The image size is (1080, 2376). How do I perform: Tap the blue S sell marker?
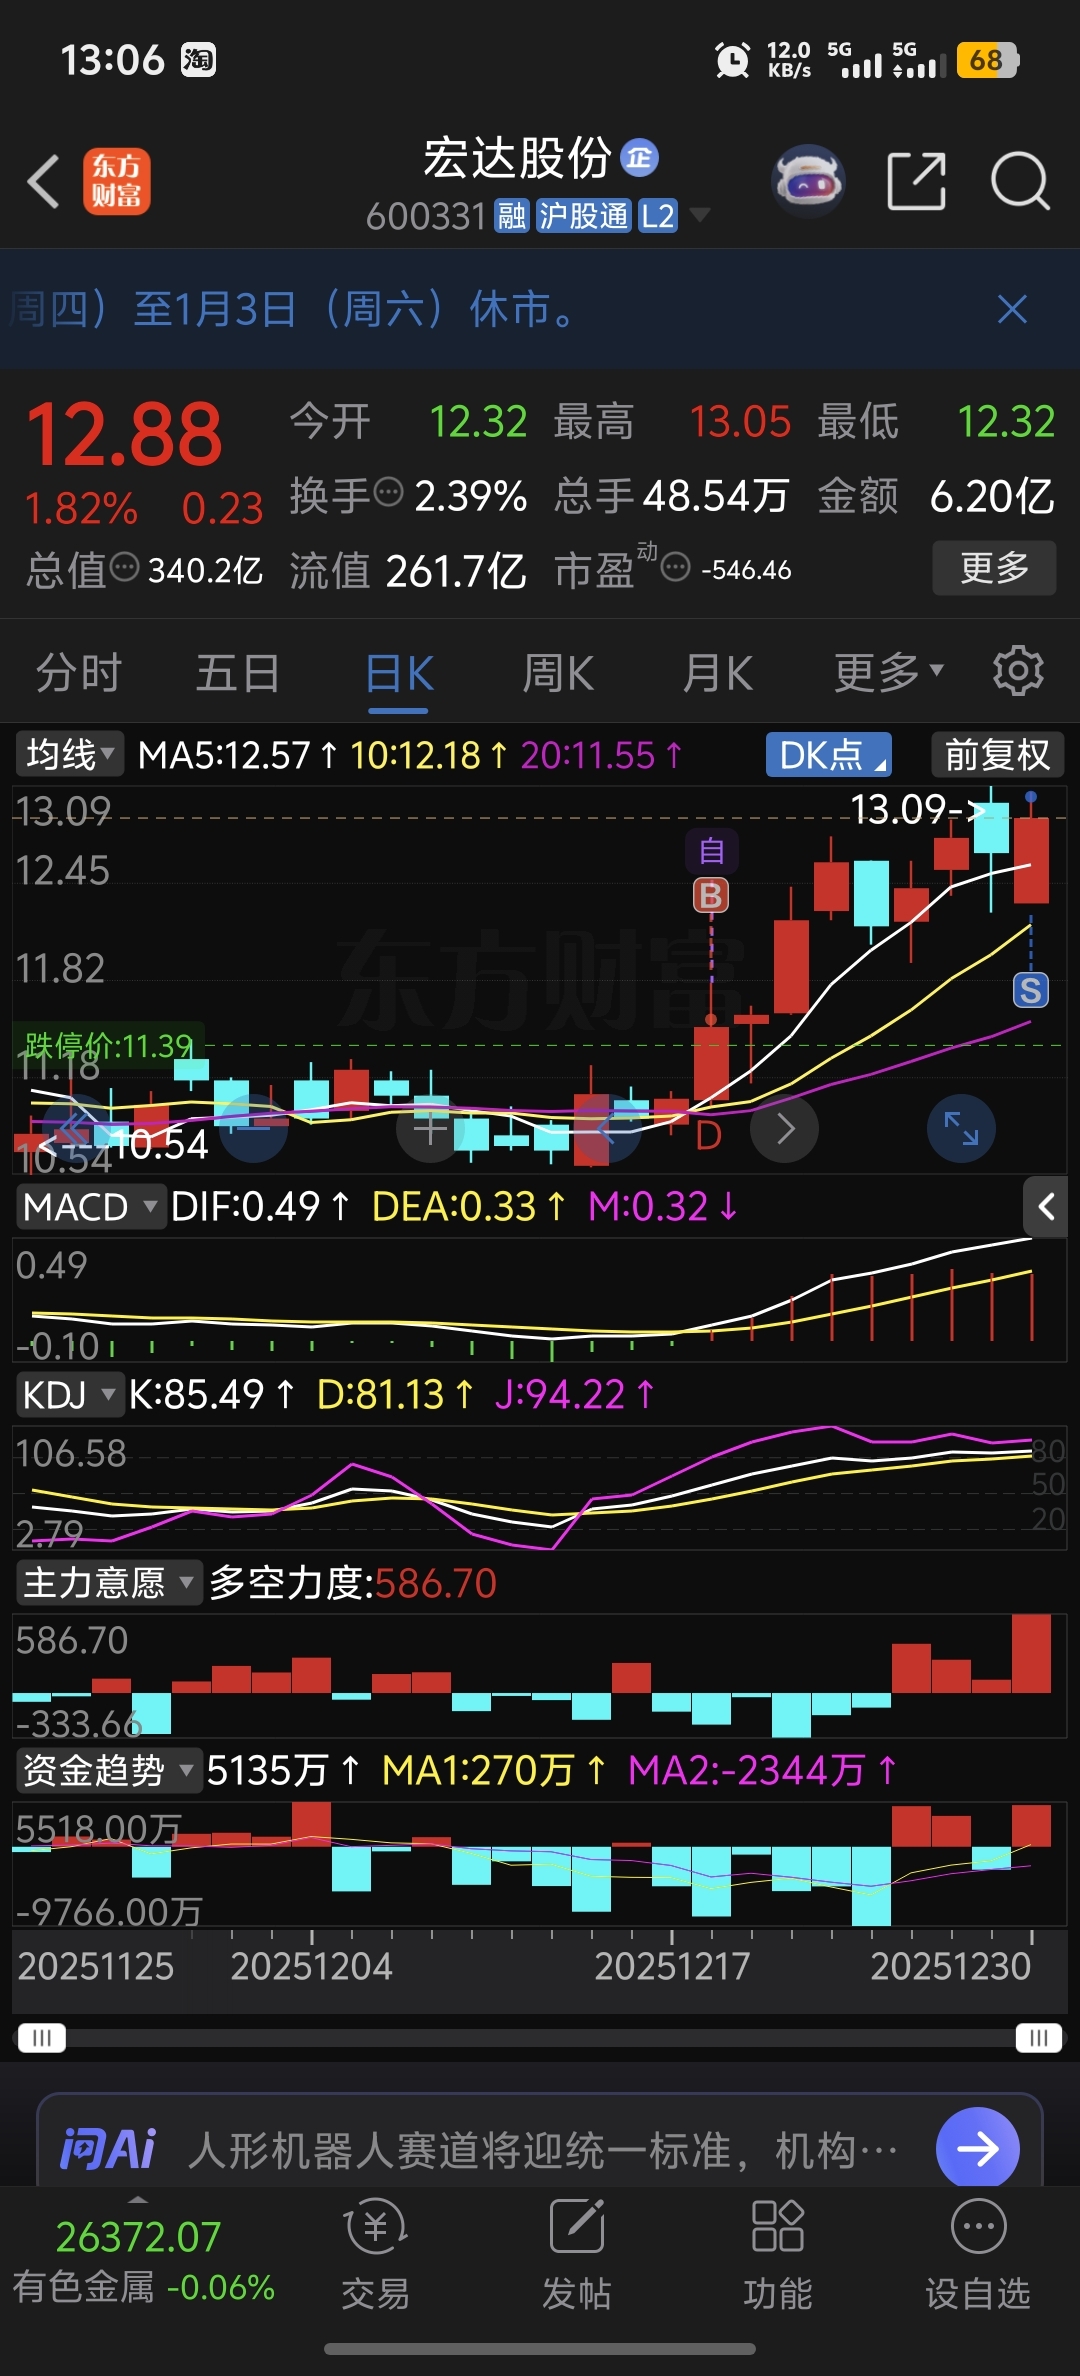1031,990
